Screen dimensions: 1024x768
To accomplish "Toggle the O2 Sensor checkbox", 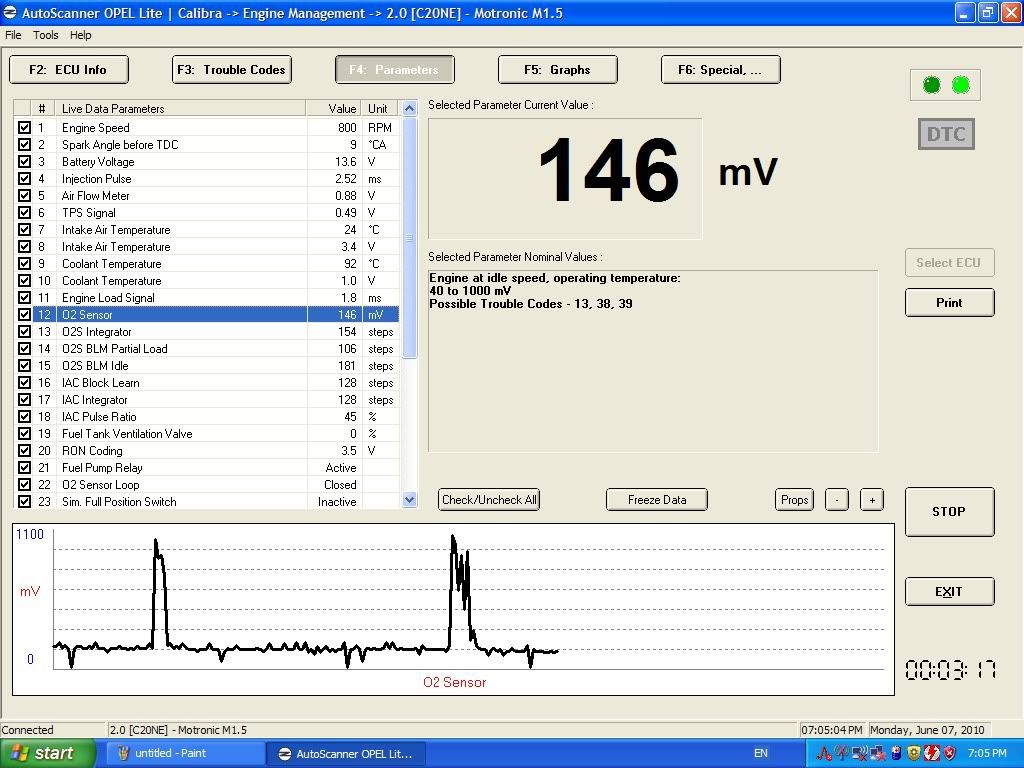I will (24, 315).
